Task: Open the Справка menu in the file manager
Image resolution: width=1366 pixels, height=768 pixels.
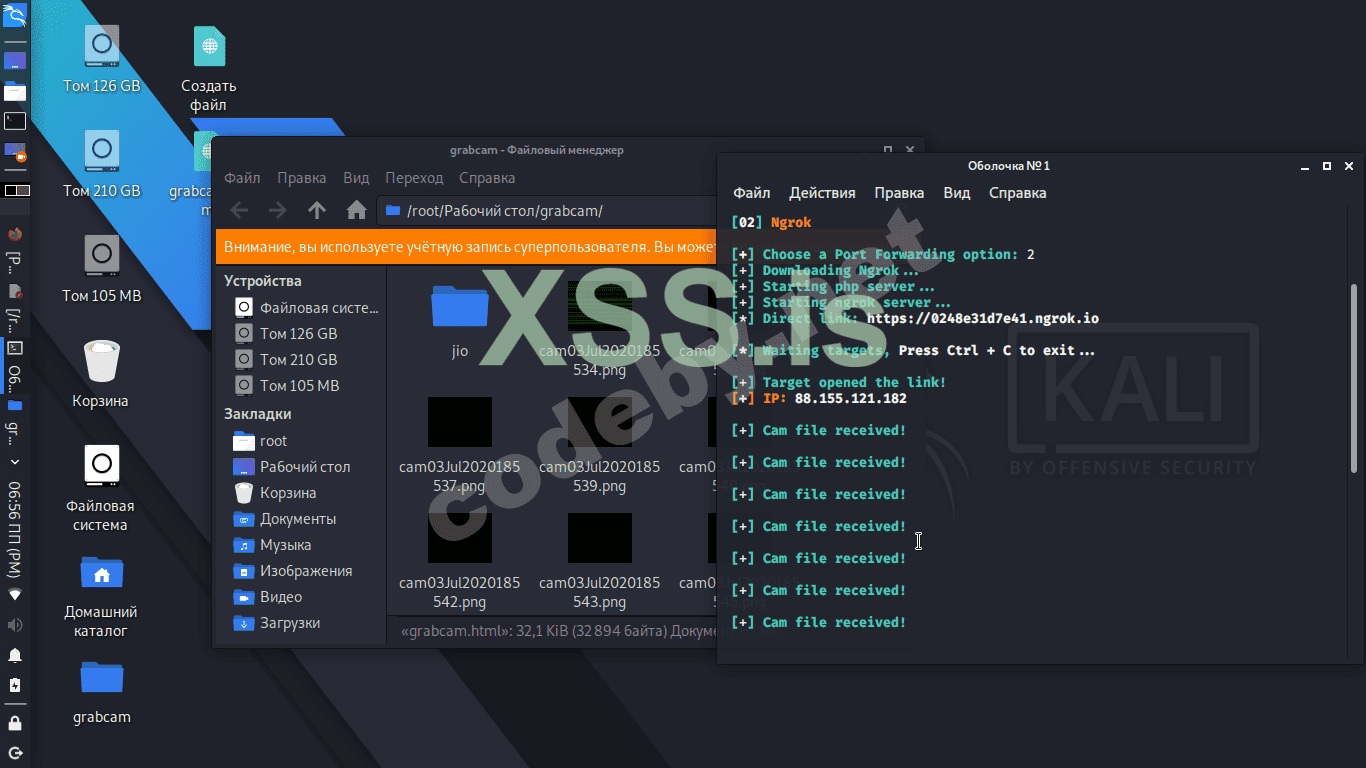Action: (487, 178)
